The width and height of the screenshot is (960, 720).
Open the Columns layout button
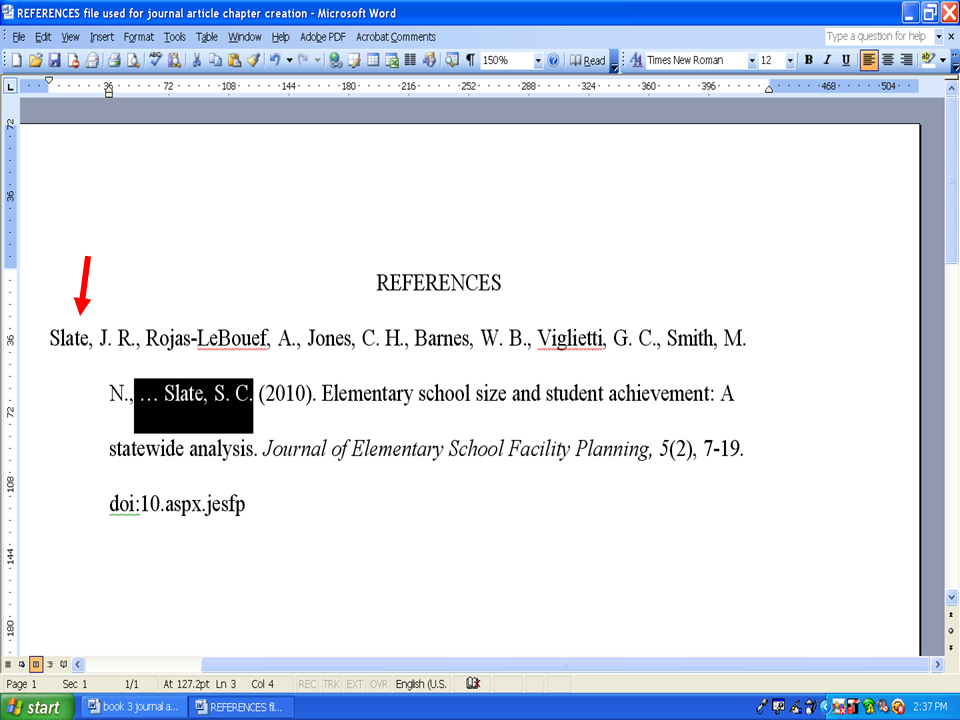point(410,60)
